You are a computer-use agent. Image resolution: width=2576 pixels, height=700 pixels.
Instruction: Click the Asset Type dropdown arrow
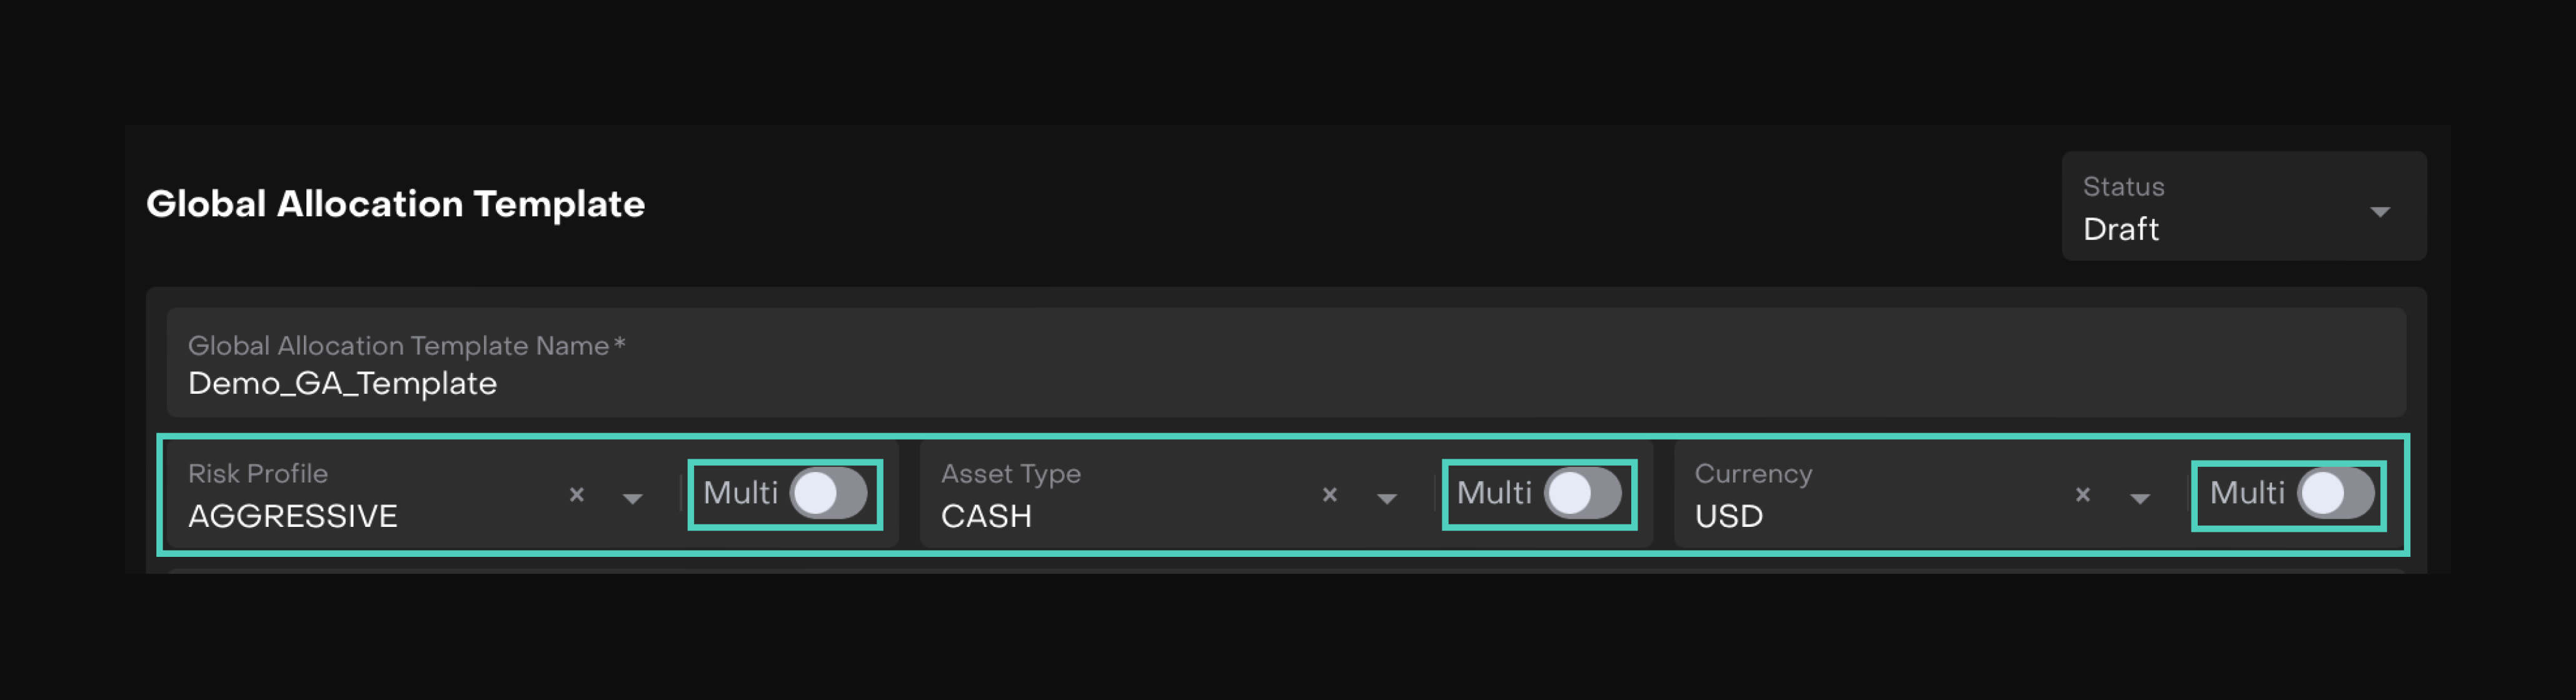coord(1386,498)
